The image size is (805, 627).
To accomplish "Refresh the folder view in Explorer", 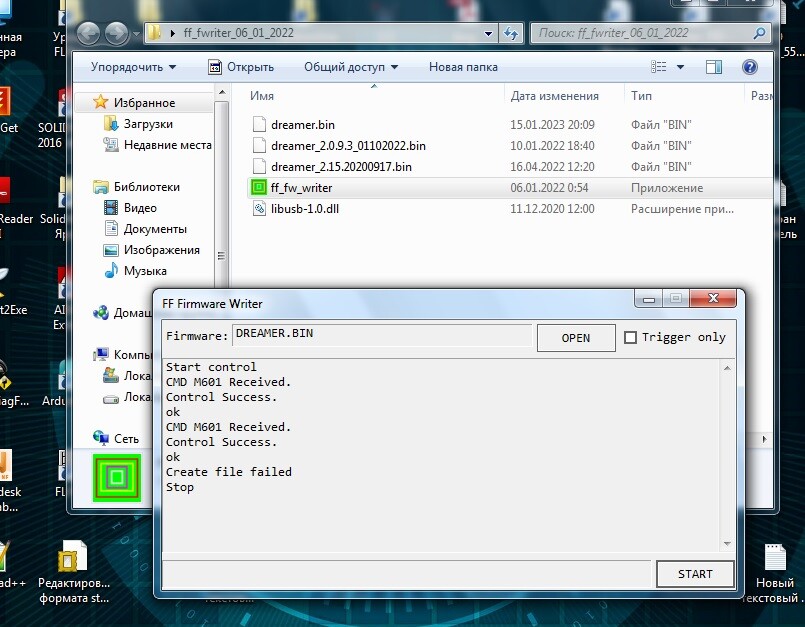I will point(511,34).
